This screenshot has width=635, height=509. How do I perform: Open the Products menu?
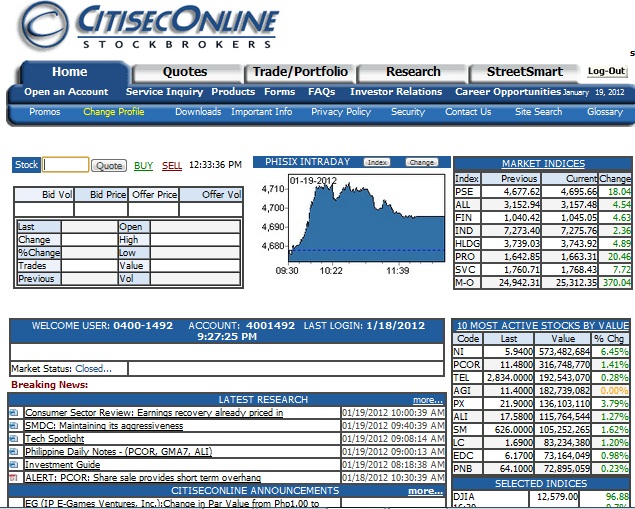(x=233, y=92)
